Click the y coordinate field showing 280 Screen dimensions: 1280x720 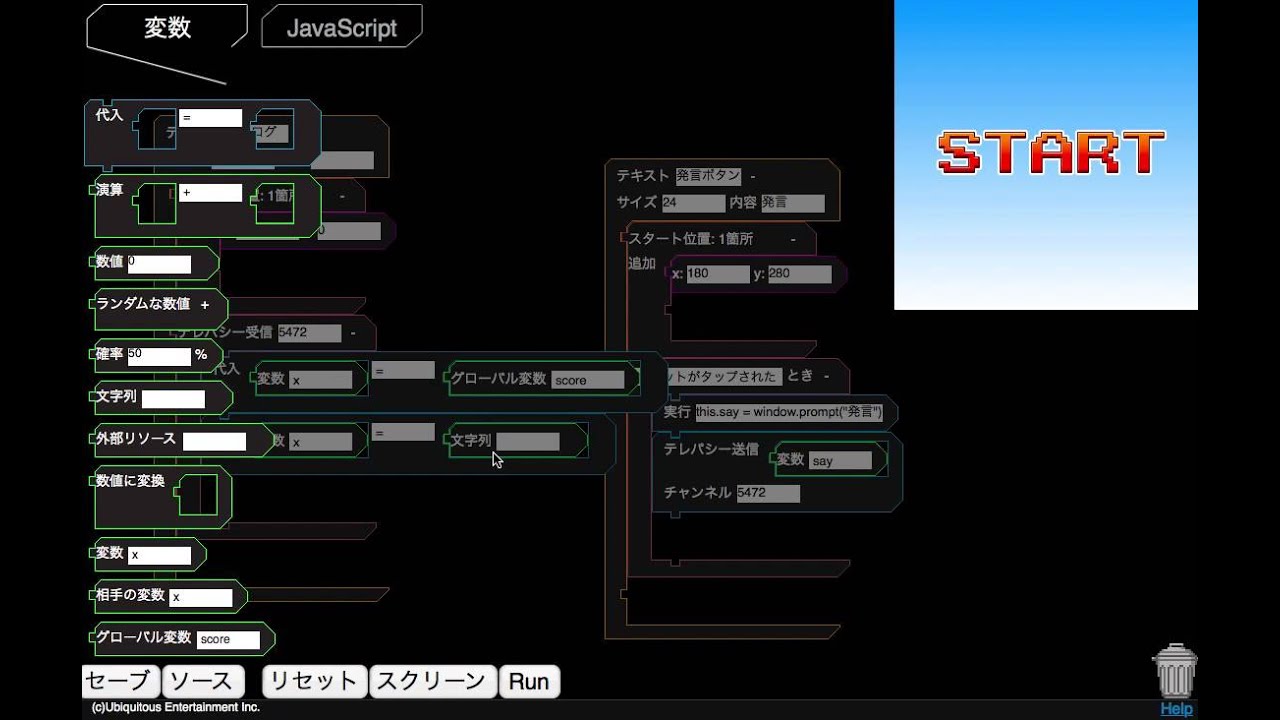[x=798, y=274]
